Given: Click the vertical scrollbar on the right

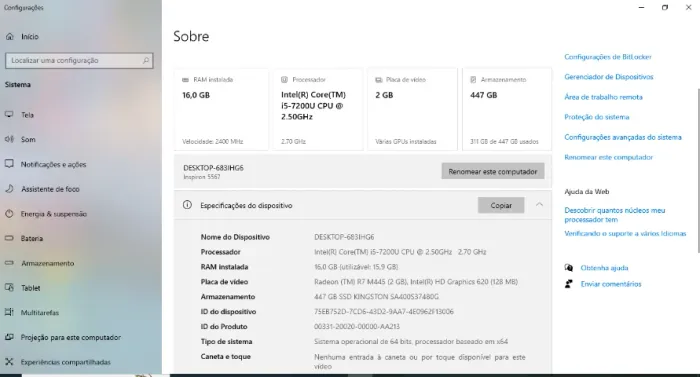Looking at the screenshot, I should coord(698,170).
